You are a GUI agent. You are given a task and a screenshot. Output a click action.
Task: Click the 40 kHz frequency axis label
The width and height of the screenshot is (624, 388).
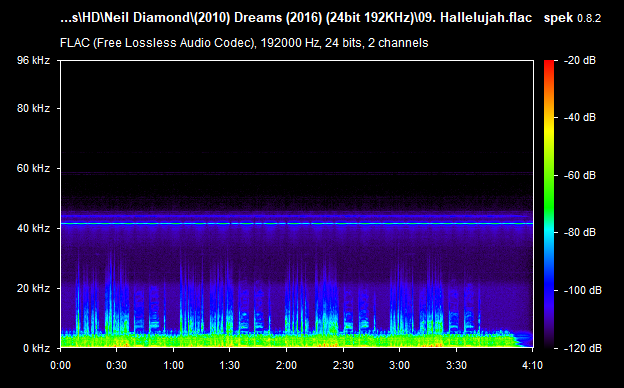point(33,228)
